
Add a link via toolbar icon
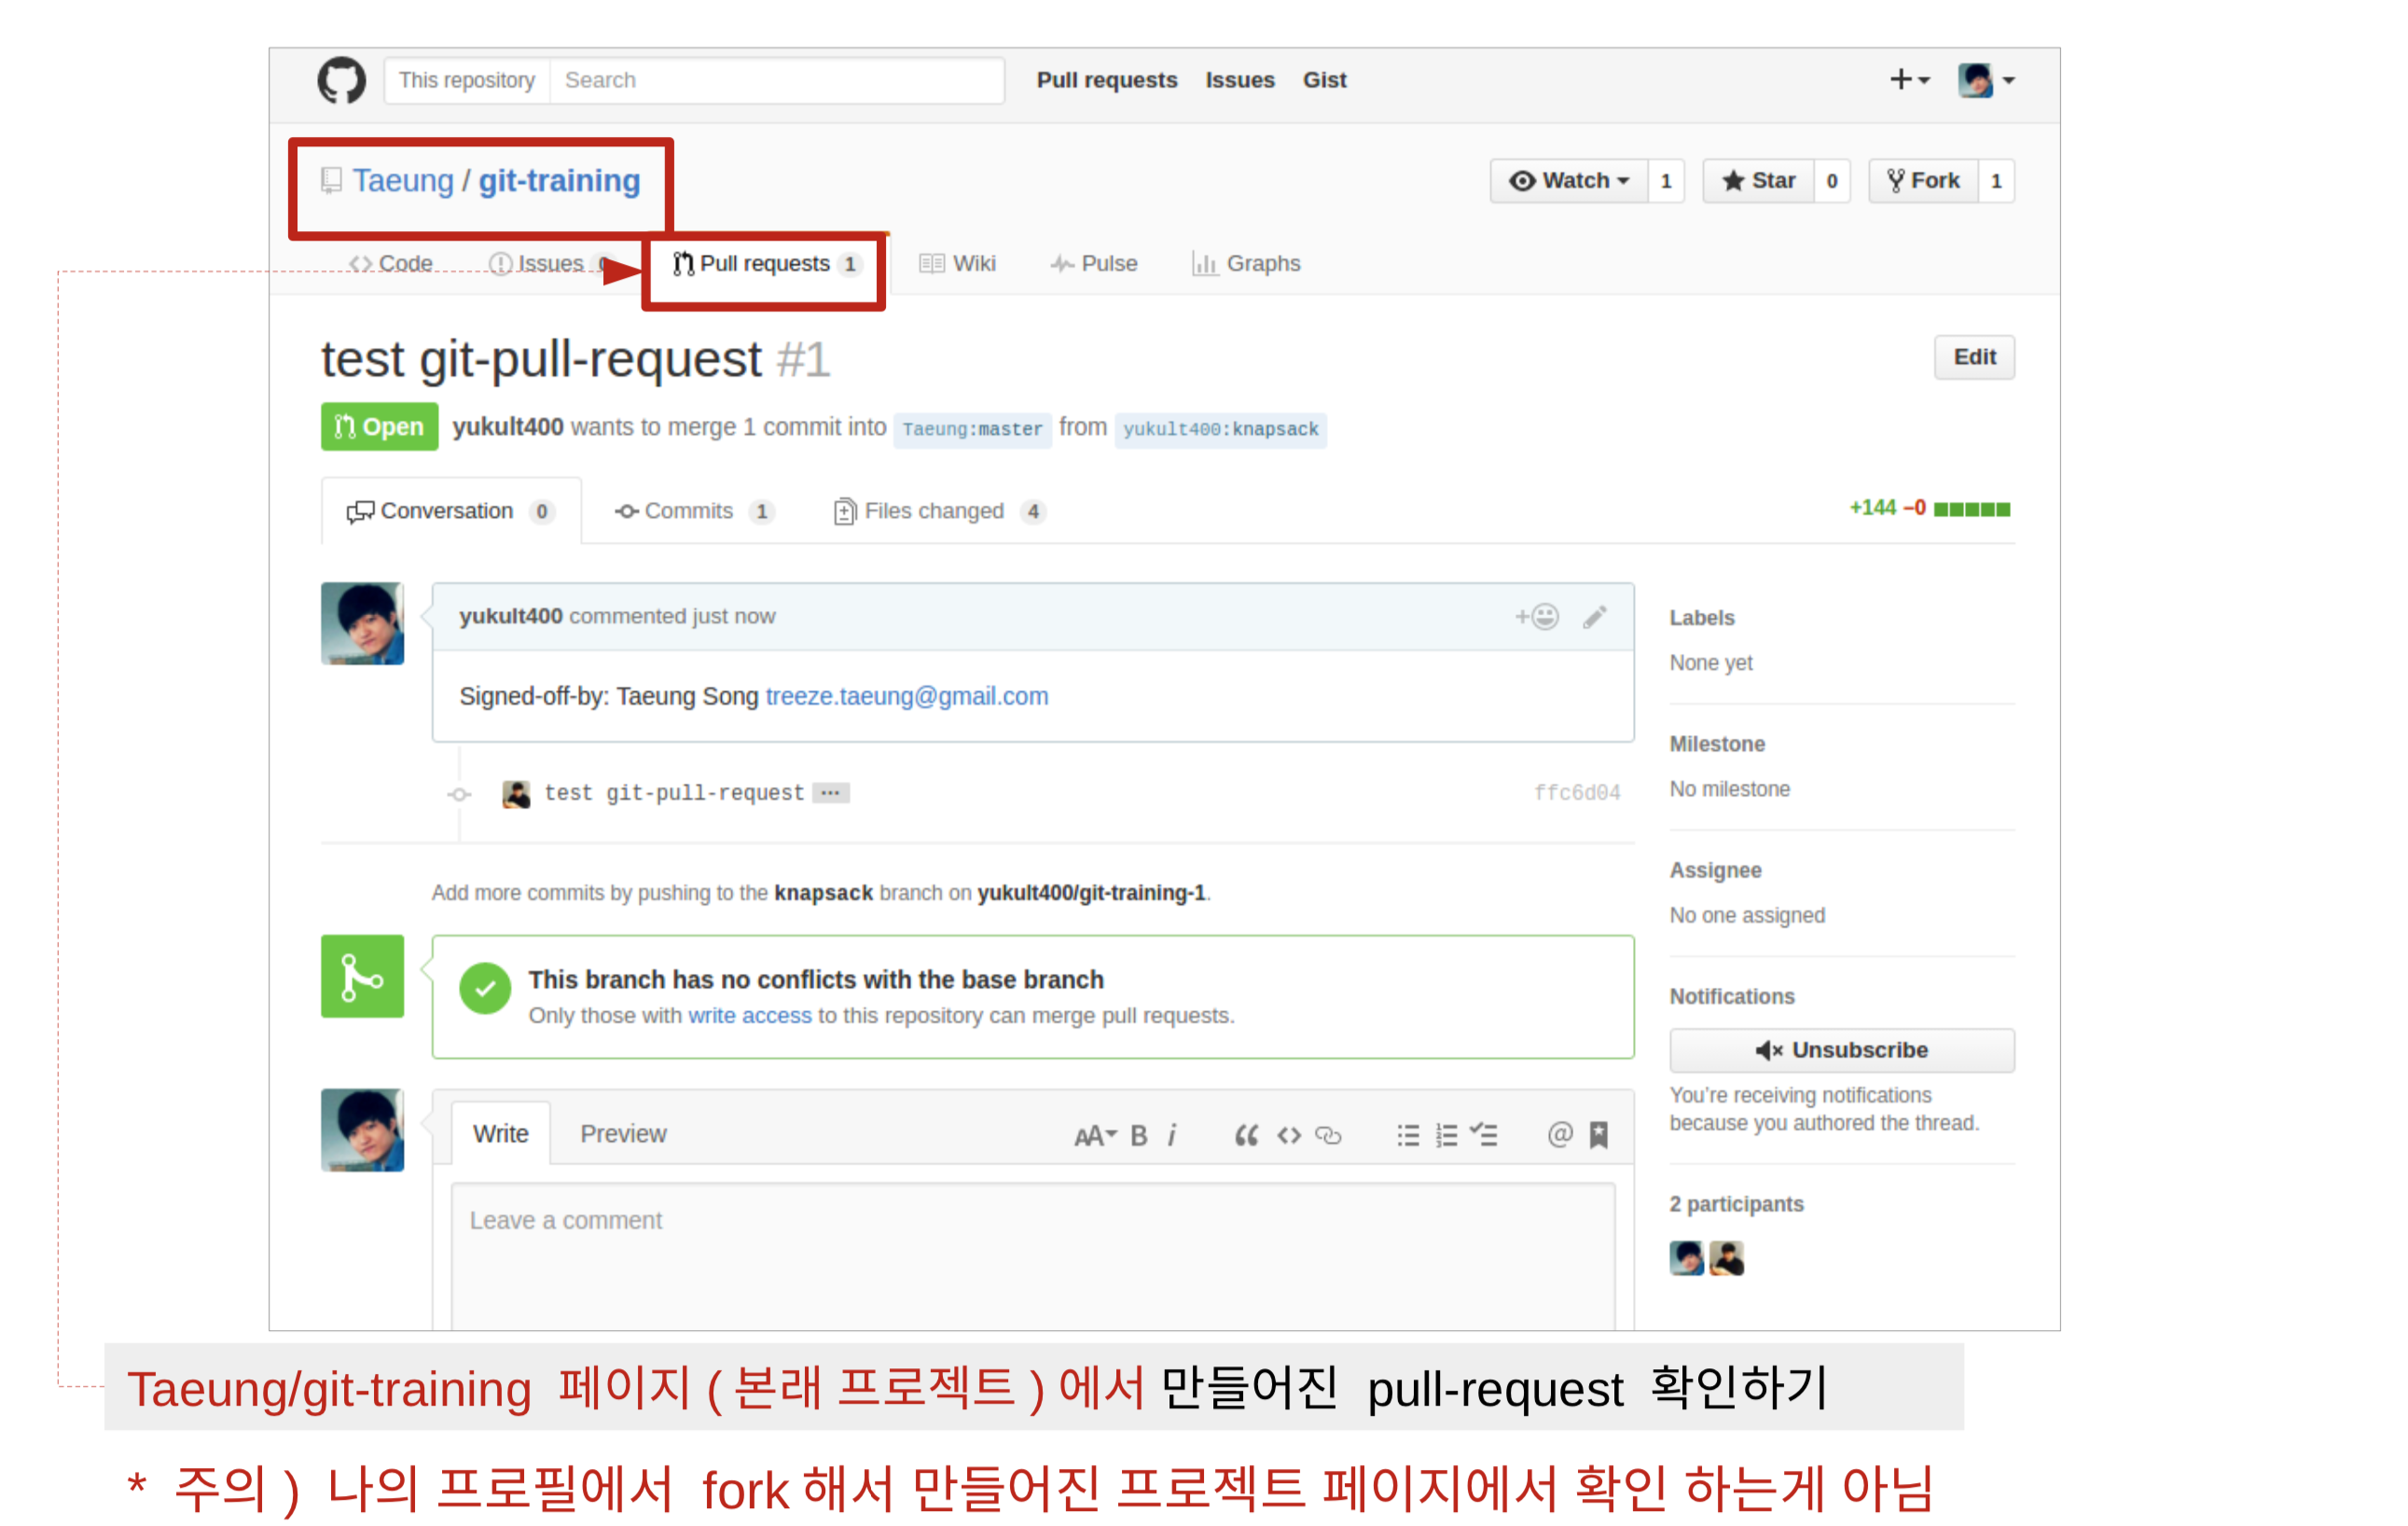1328,1136
